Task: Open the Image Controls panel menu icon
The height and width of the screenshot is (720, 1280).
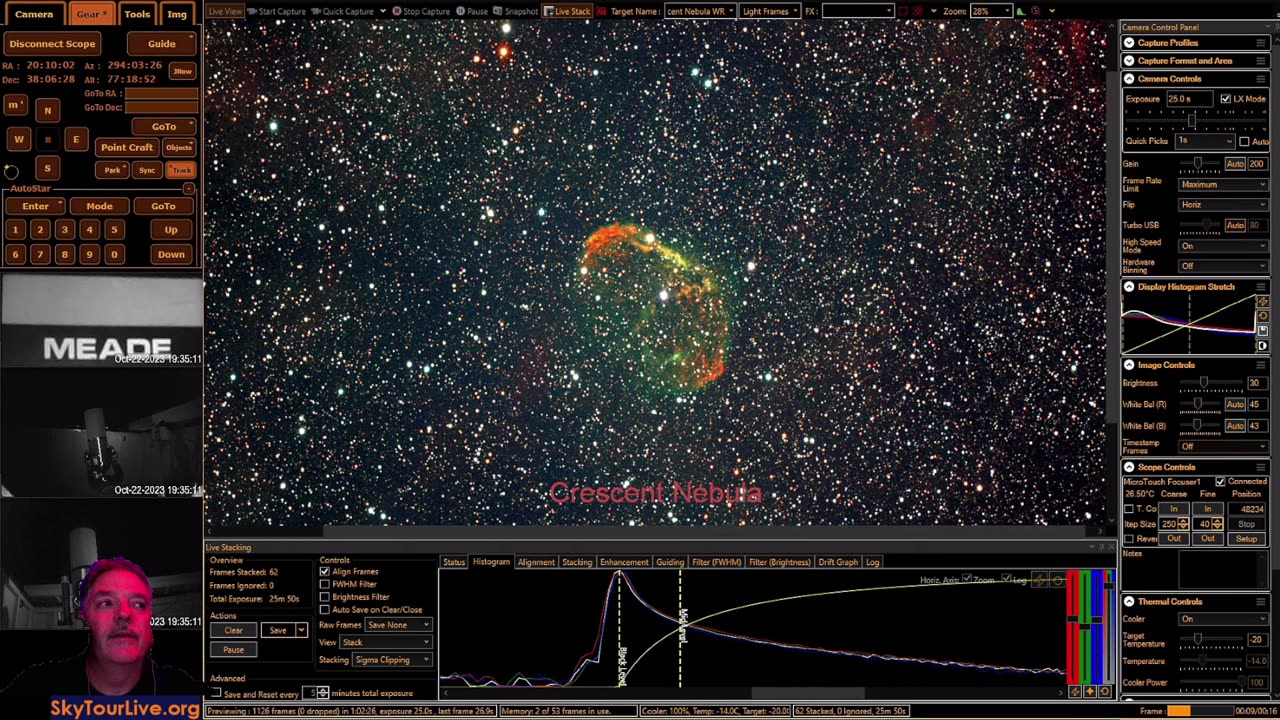Action: (x=1262, y=365)
